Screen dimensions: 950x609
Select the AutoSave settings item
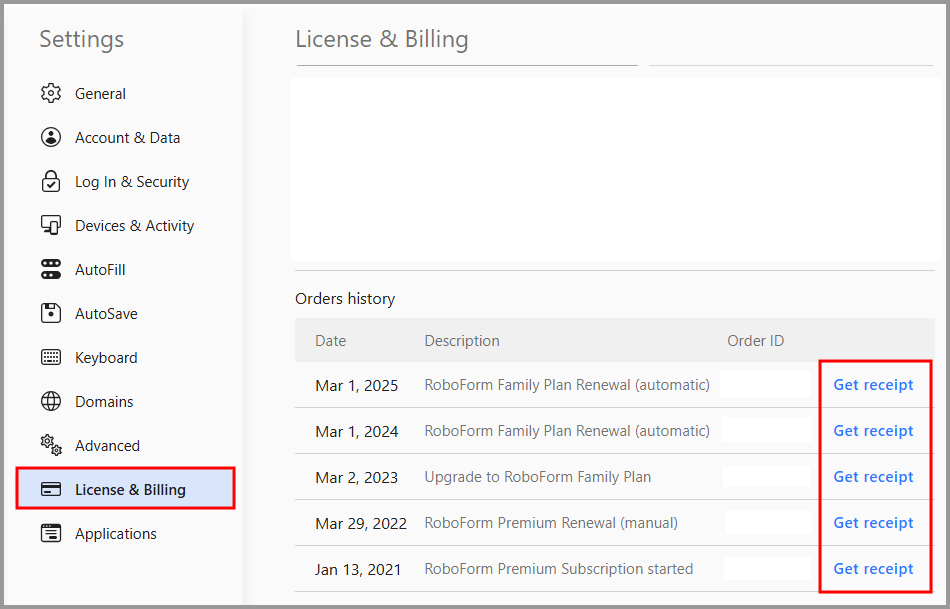(106, 314)
